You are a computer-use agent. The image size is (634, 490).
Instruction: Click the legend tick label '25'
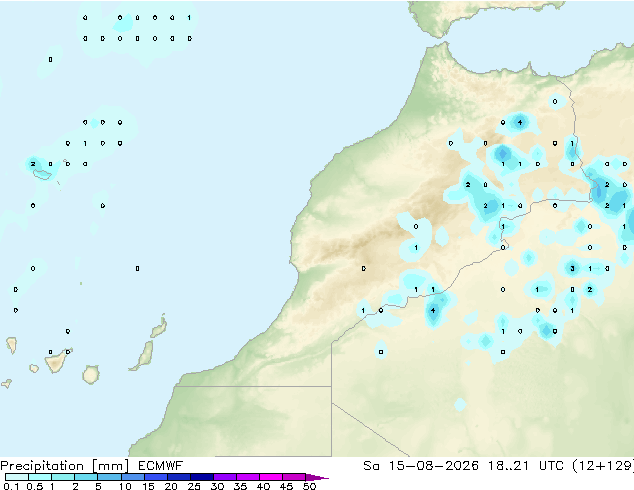(194, 486)
